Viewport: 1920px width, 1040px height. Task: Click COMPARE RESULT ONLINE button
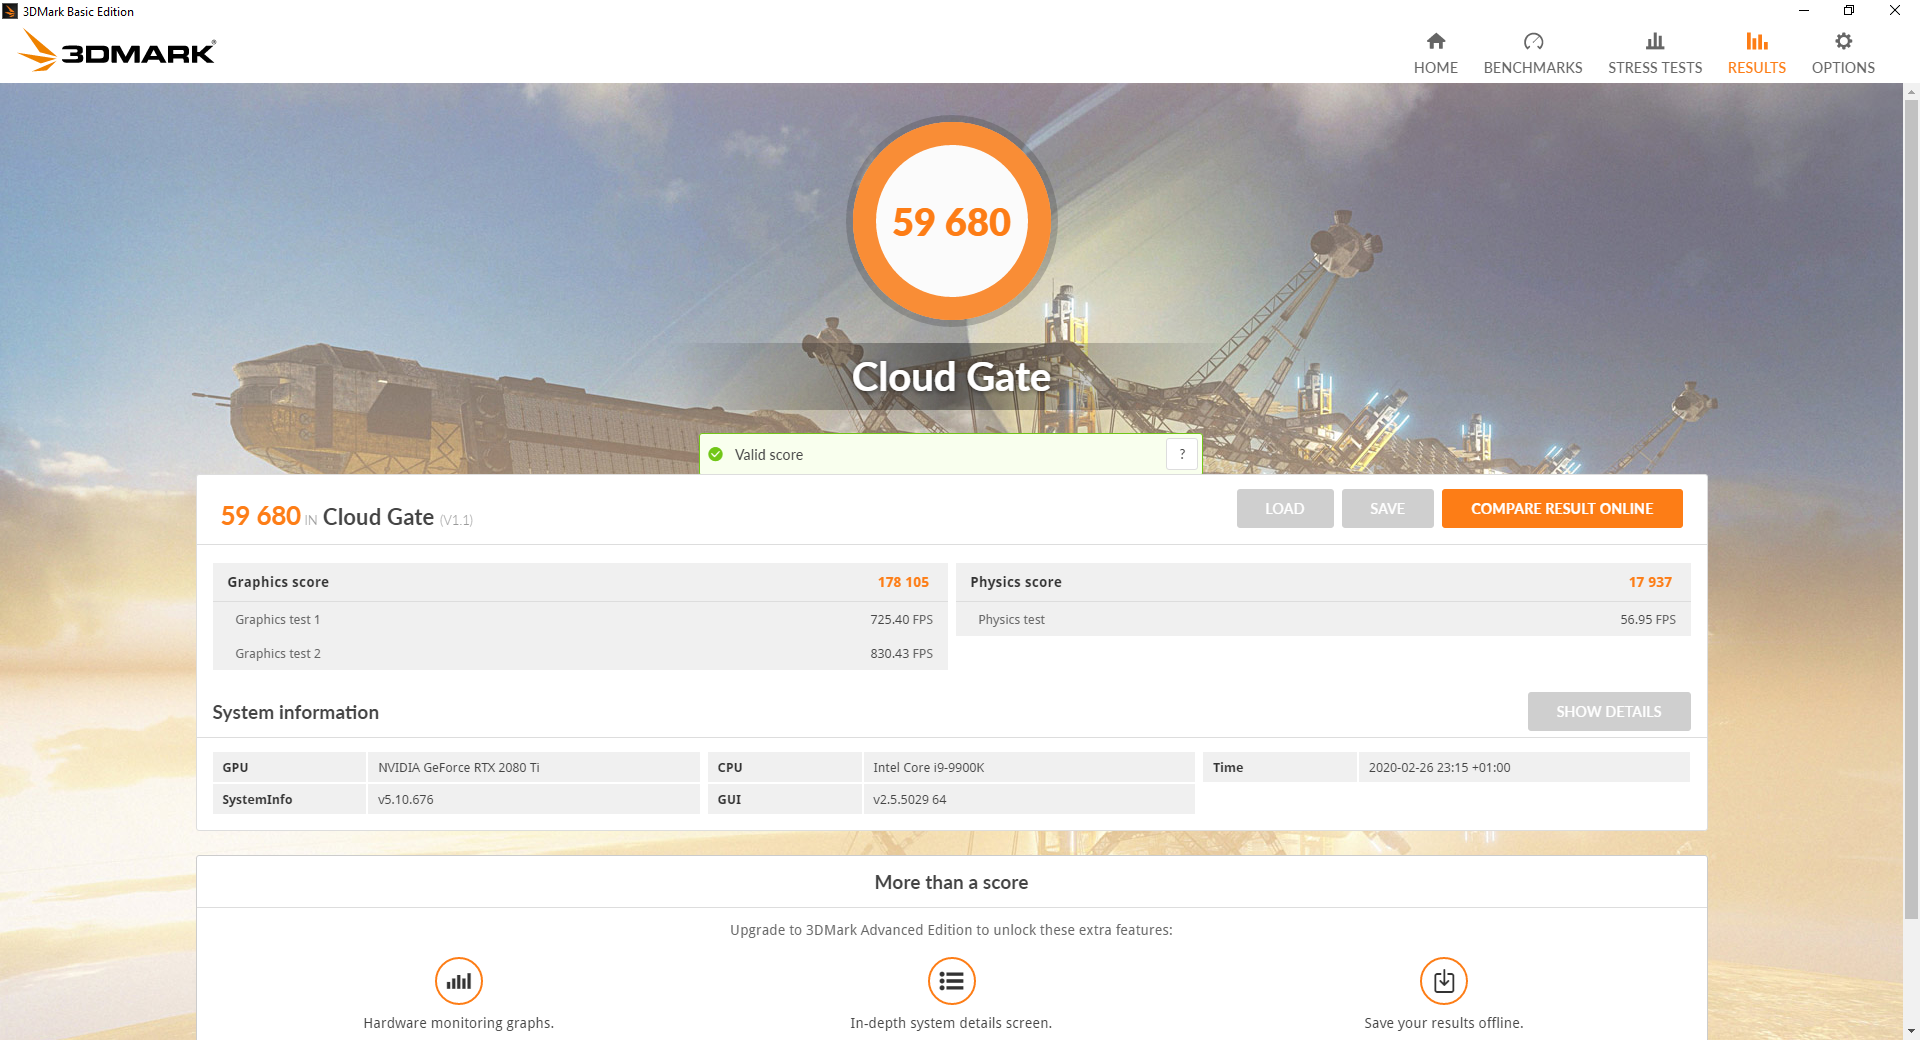1562,508
